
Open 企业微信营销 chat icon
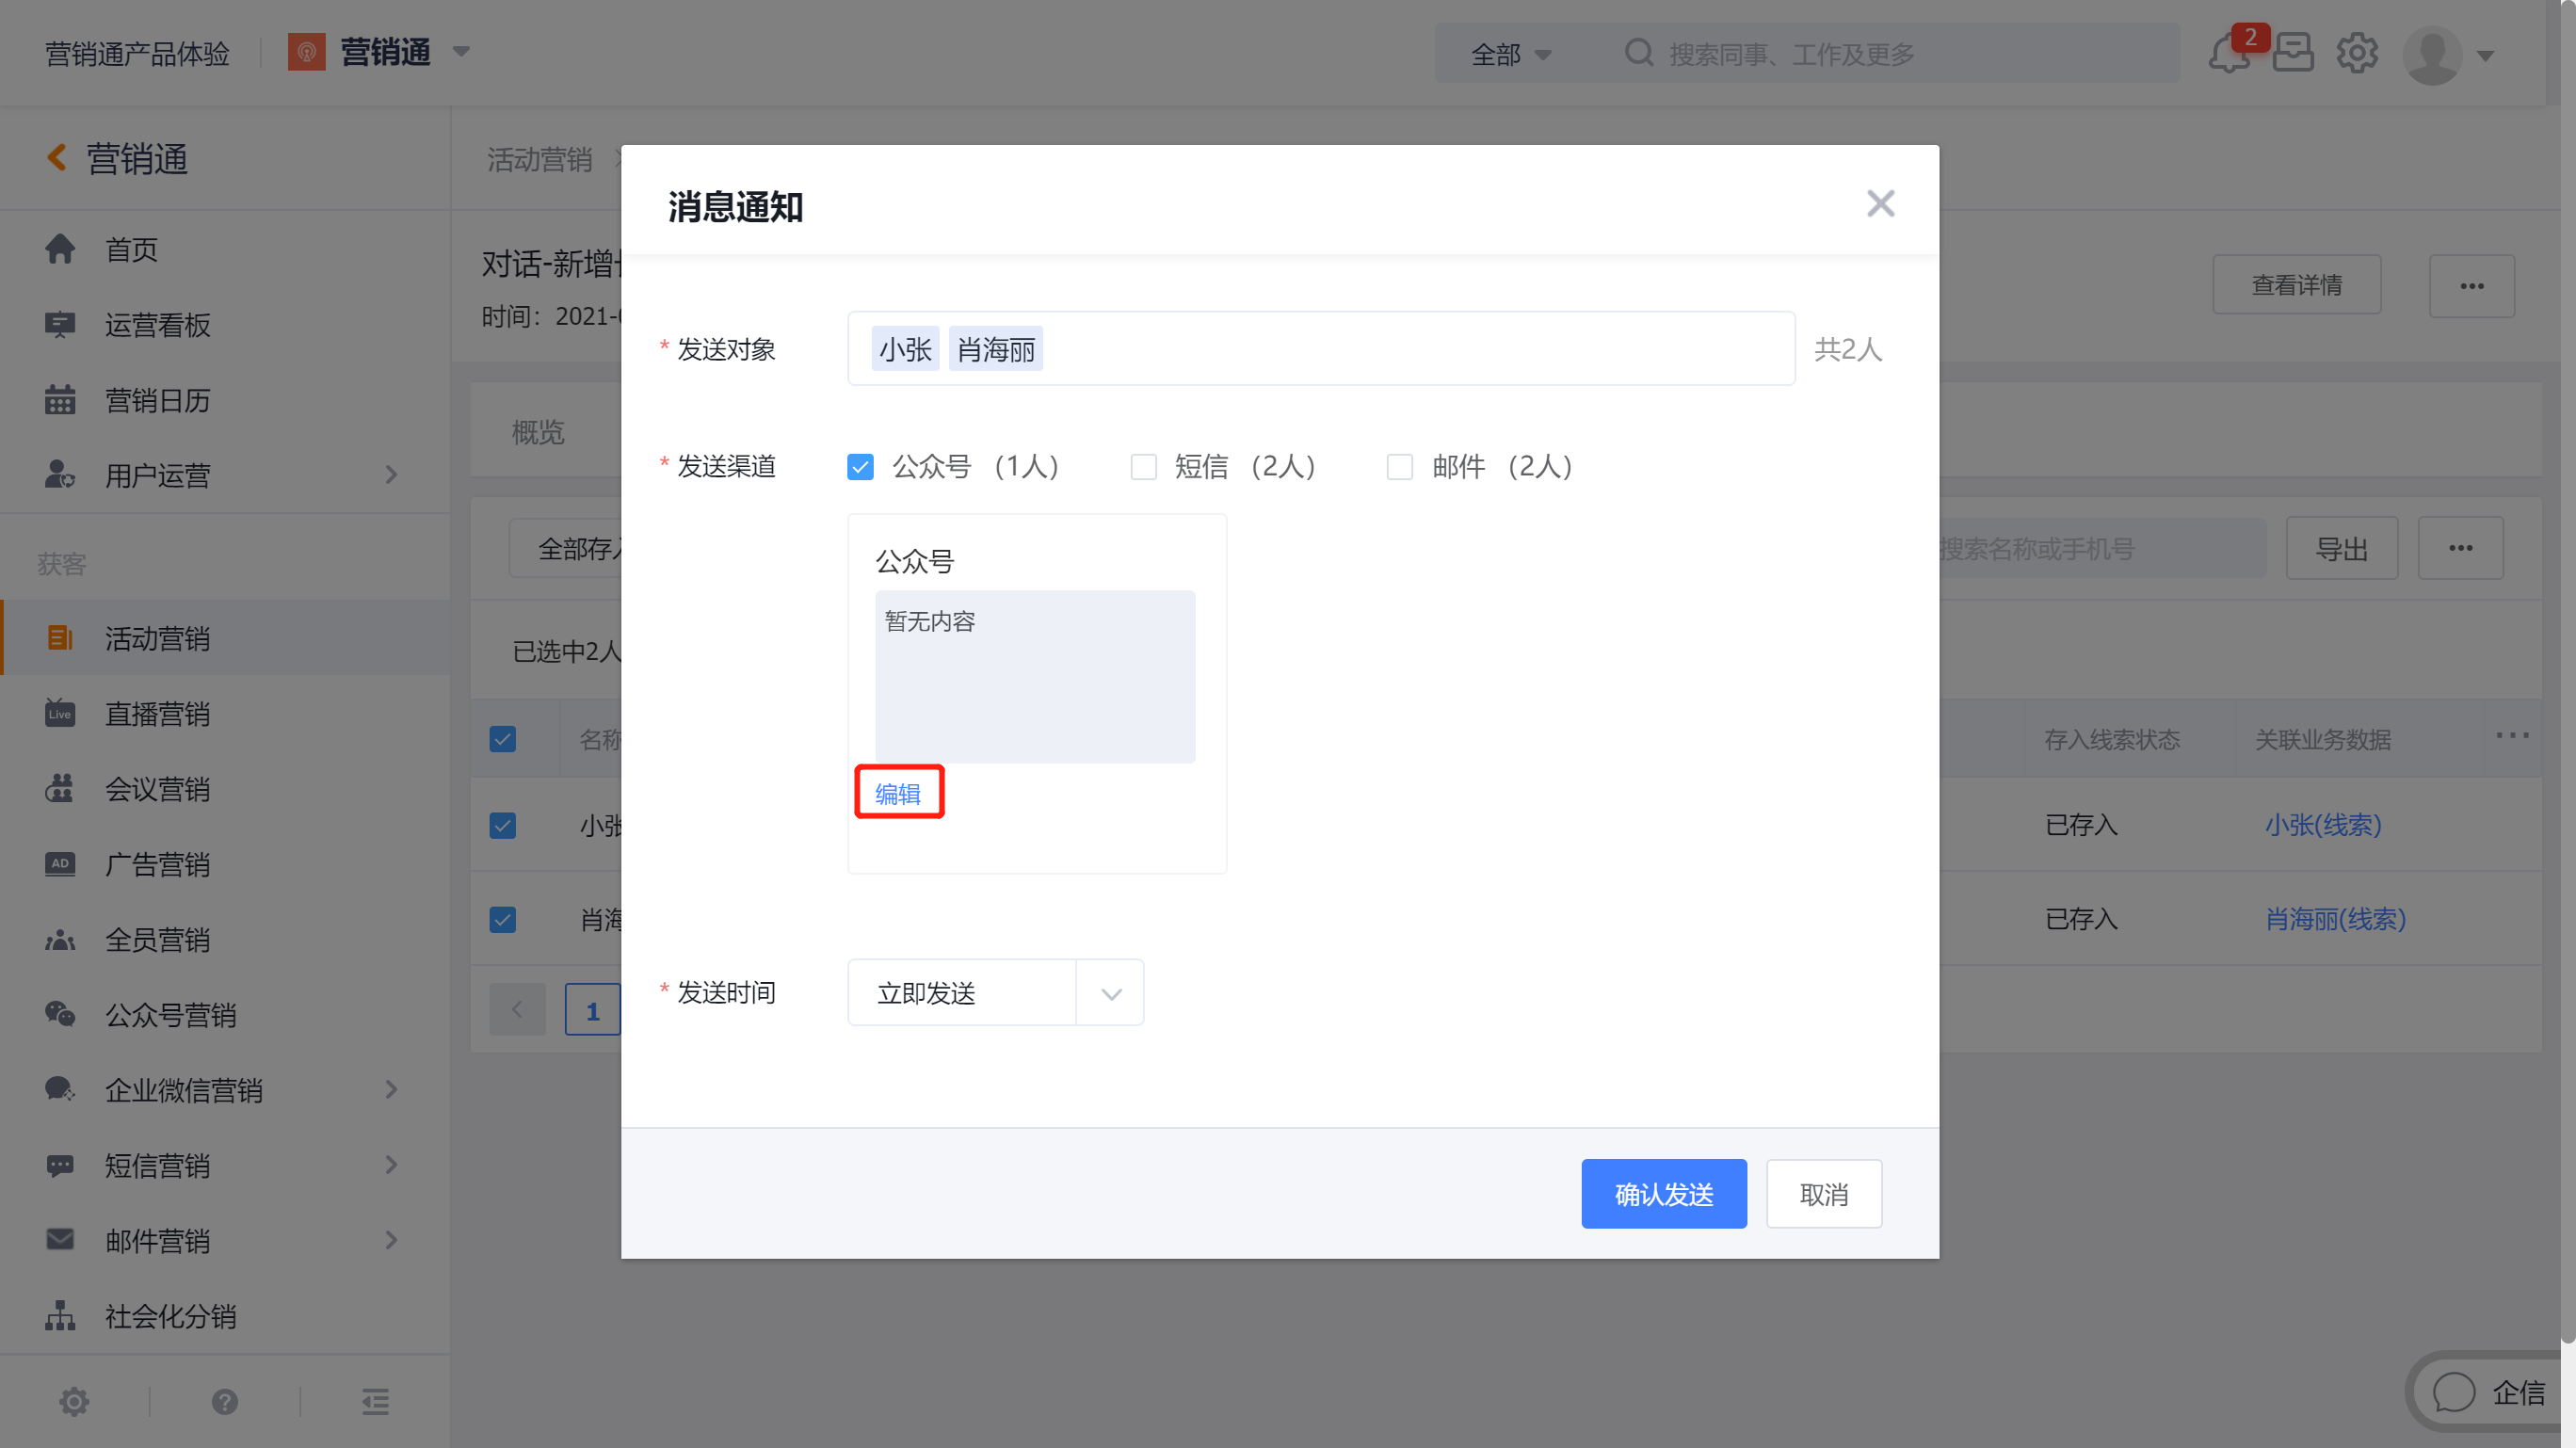(60, 1090)
